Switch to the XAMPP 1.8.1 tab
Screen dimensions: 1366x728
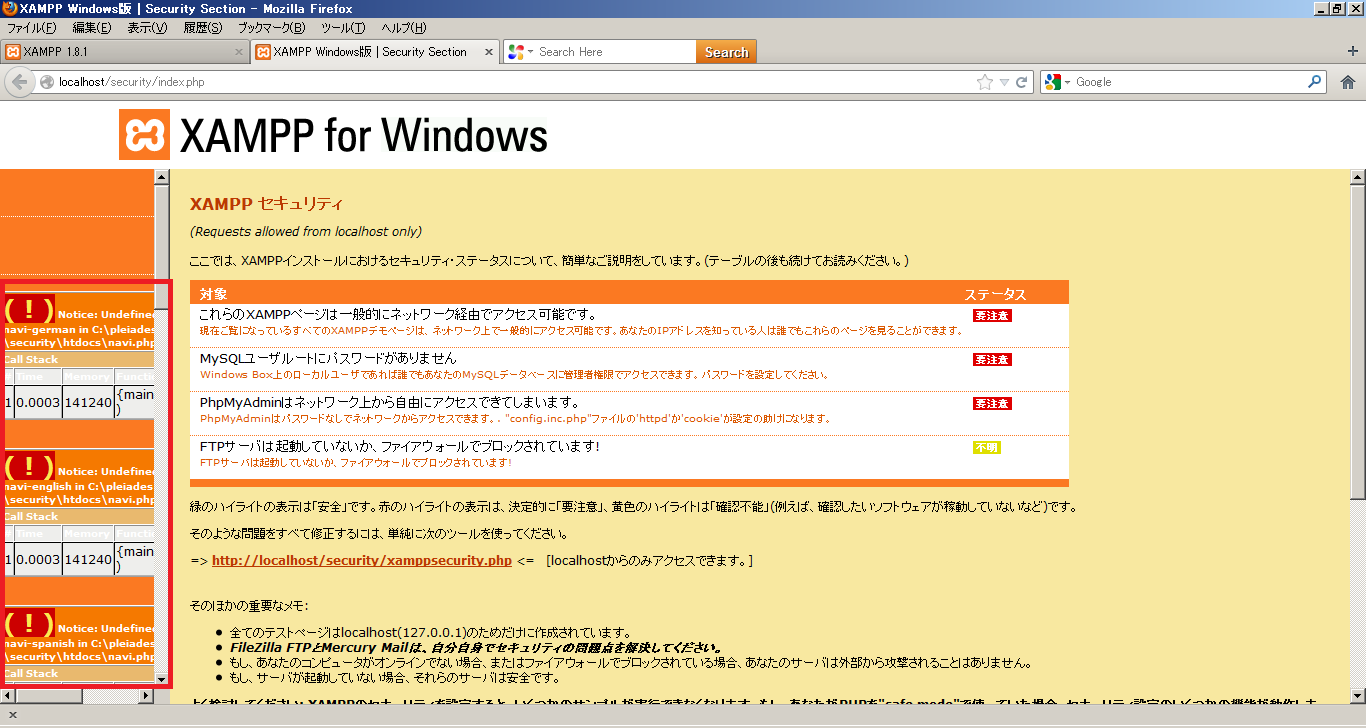[124, 52]
